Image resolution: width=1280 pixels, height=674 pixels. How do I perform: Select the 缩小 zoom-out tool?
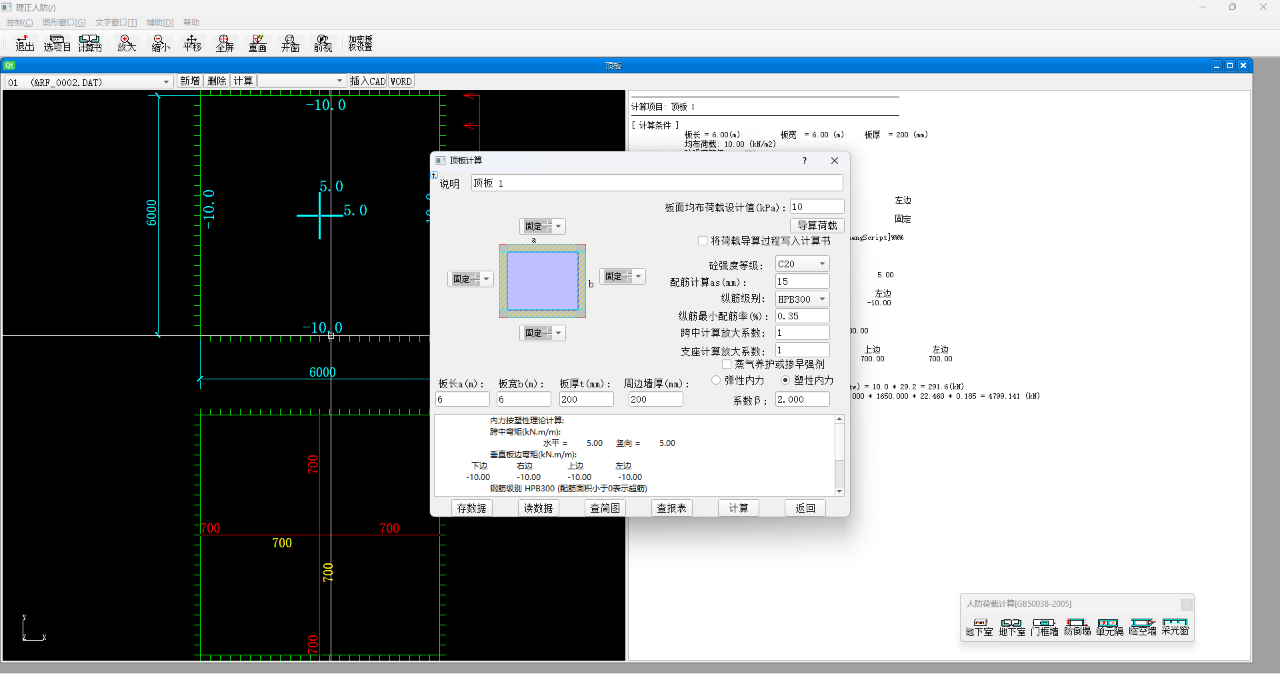[x=160, y=43]
